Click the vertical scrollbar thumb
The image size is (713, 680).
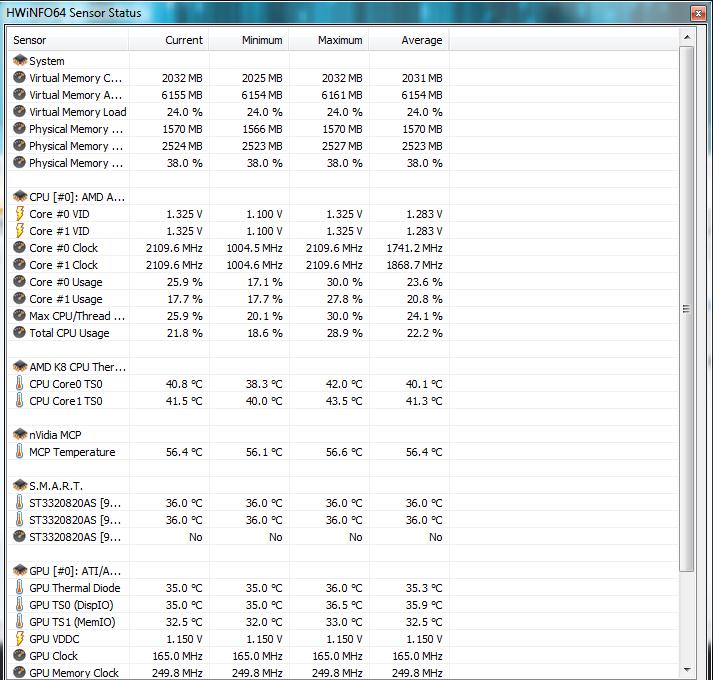(x=687, y=308)
